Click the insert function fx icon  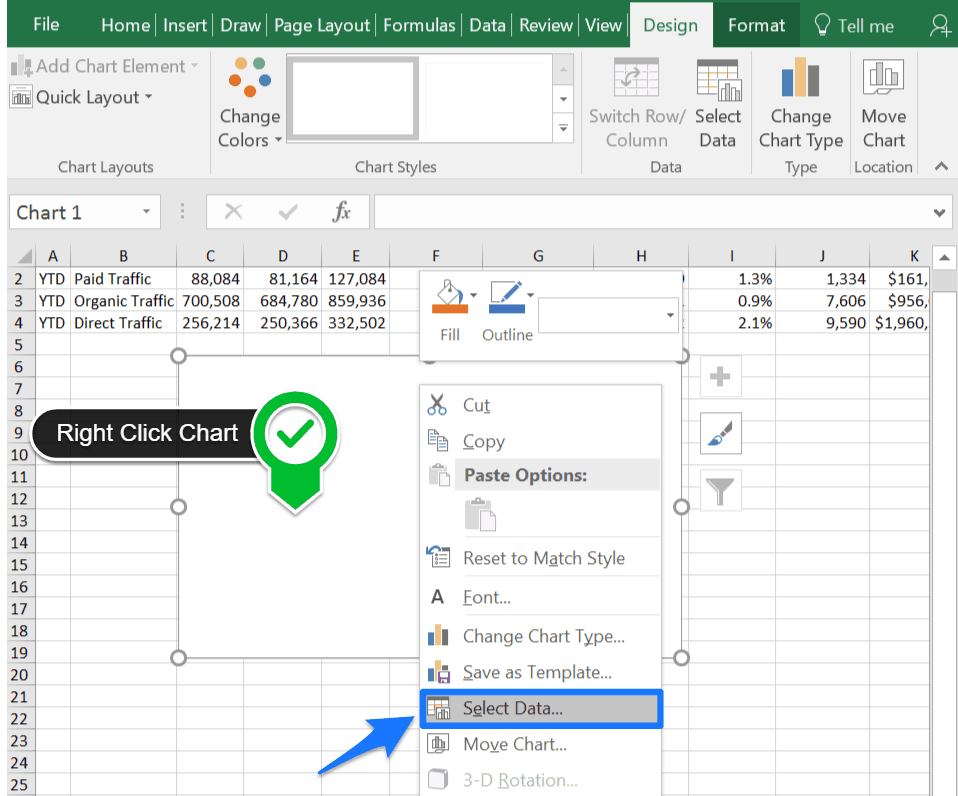(x=341, y=212)
